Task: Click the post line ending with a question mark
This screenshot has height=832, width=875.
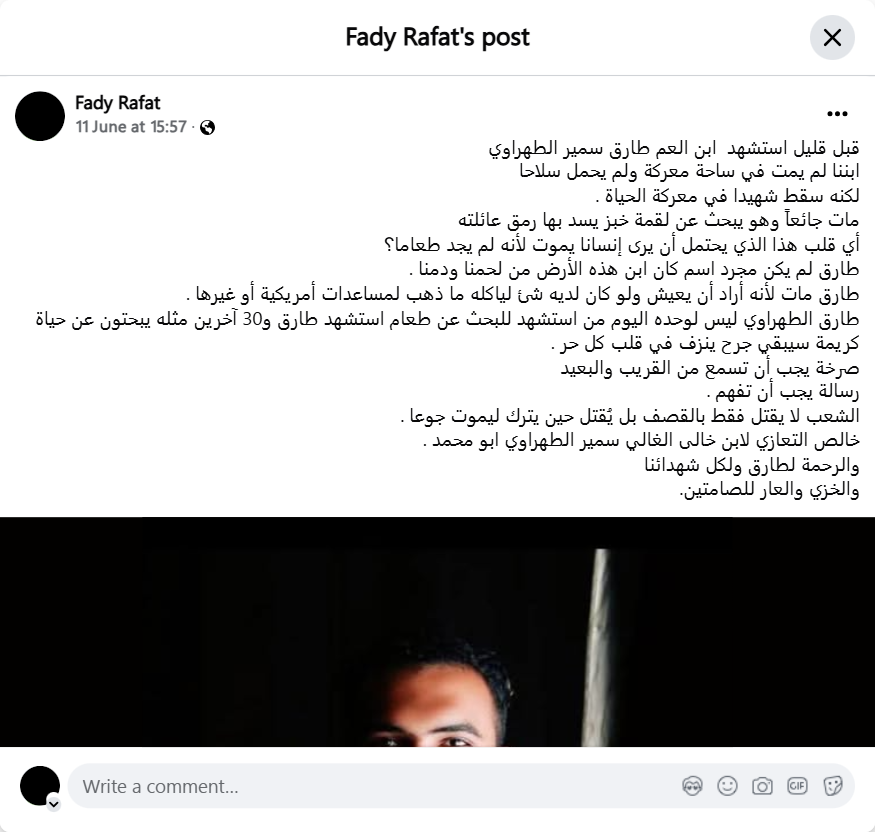Action: (622, 245)
